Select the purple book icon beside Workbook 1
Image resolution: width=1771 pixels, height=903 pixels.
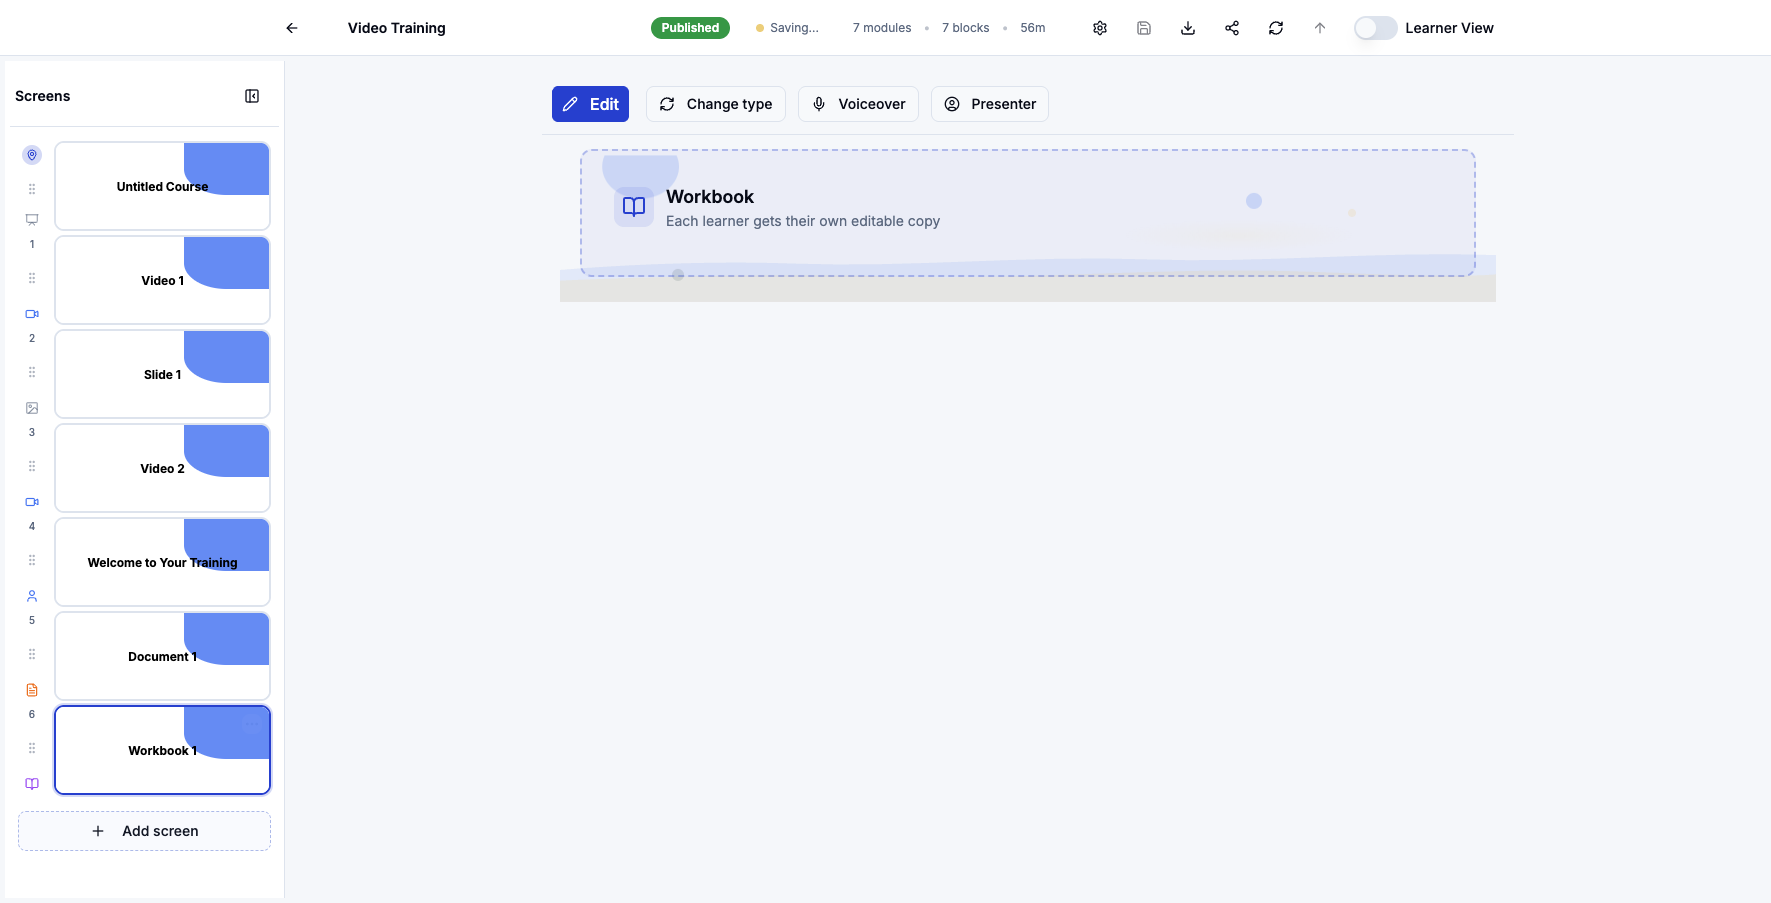click(x=31, y=783)
